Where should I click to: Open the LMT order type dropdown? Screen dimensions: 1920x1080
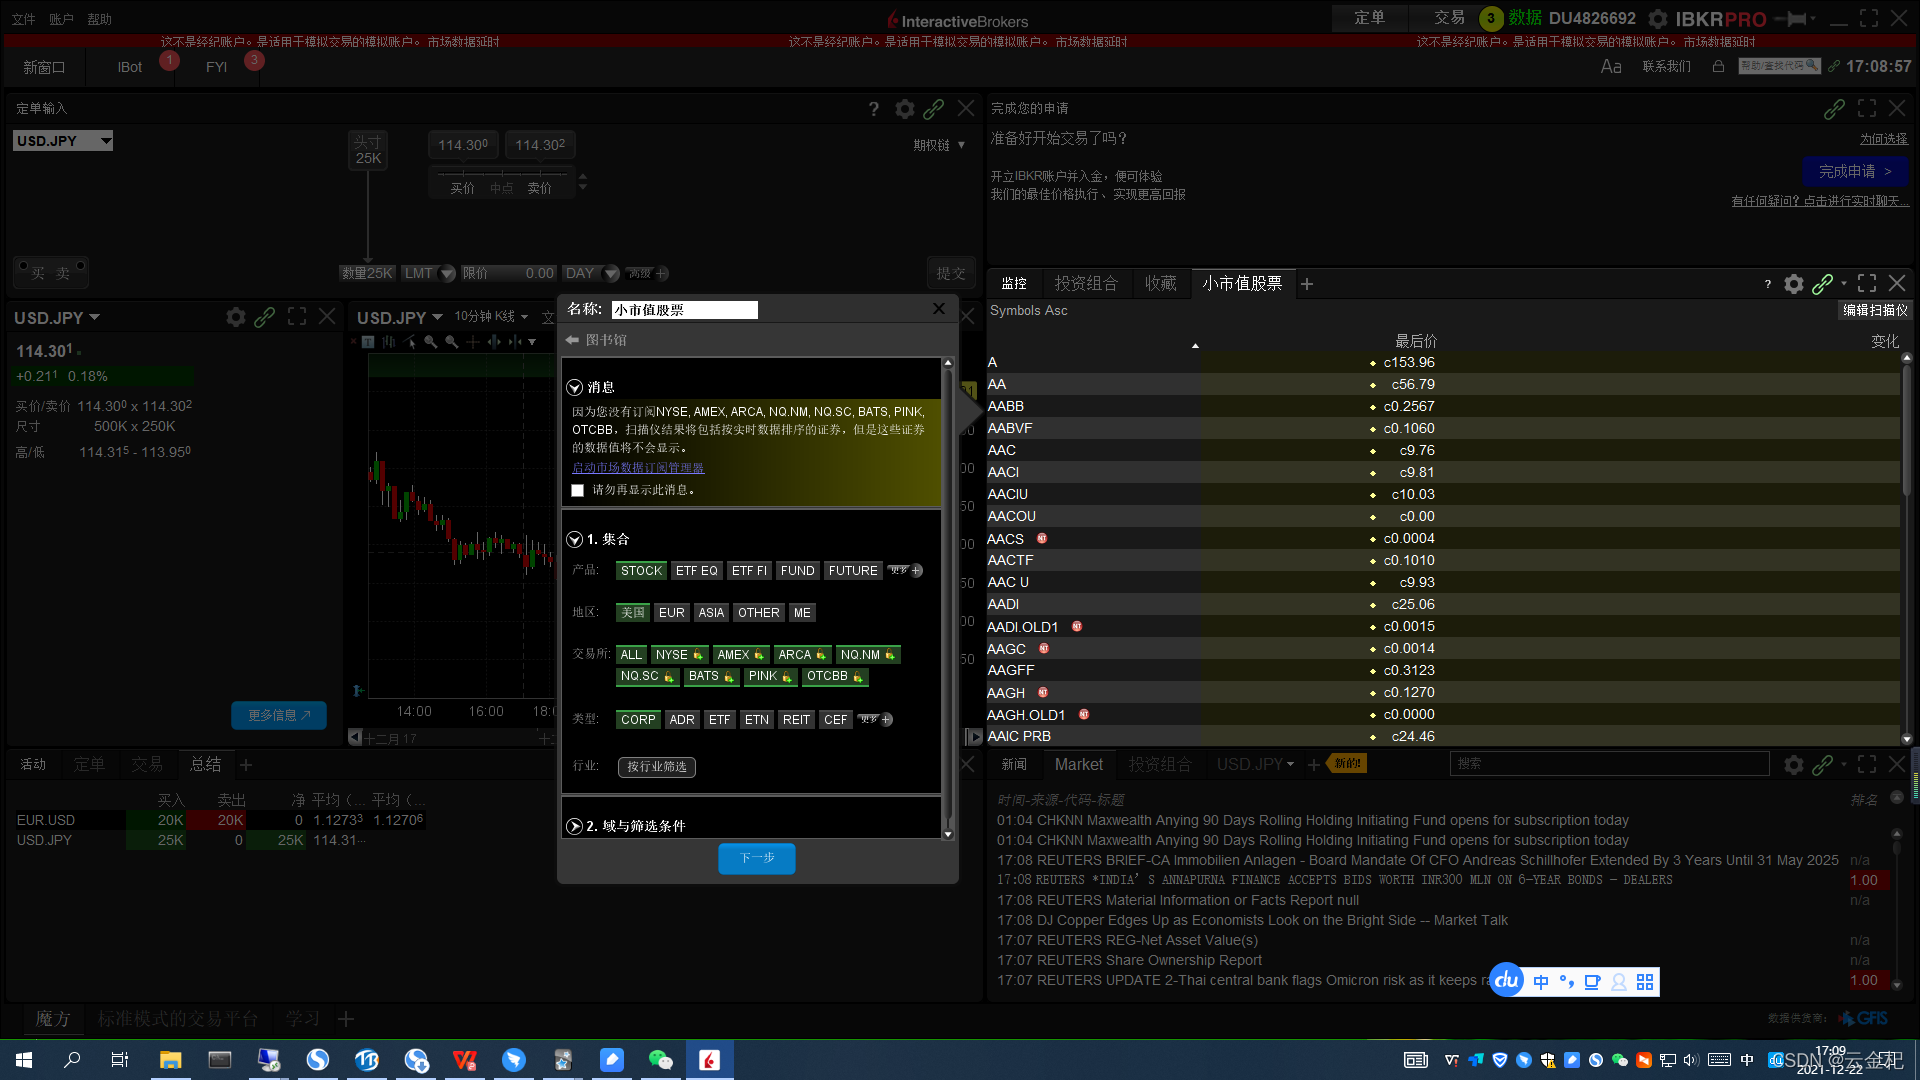[x=447, y=274]
